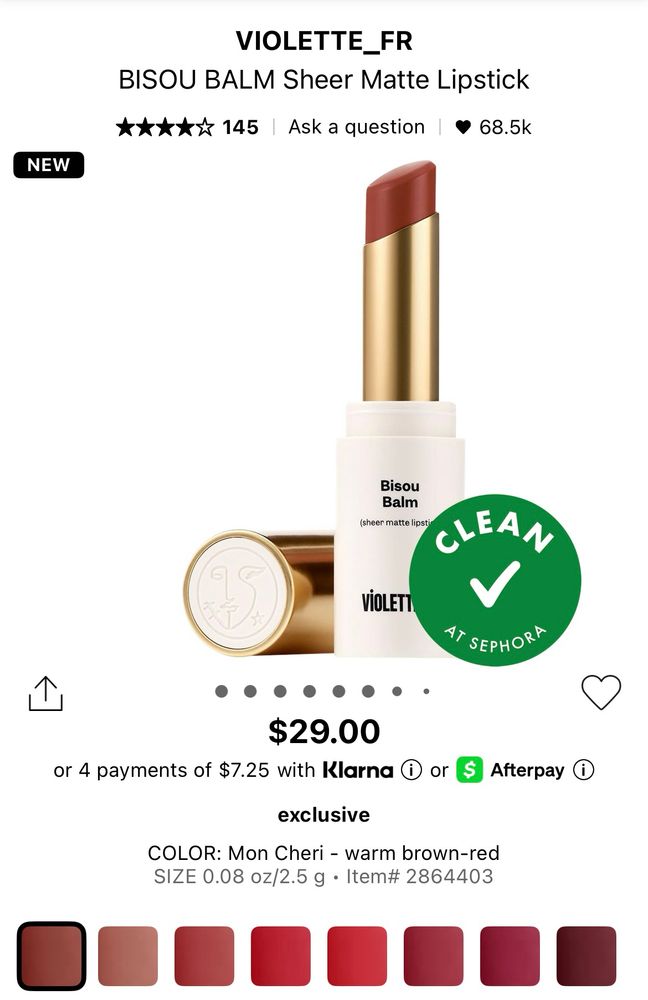Open the VIOLETTE_FR brand link
The image size is (648, 1000).
point(324,41)
